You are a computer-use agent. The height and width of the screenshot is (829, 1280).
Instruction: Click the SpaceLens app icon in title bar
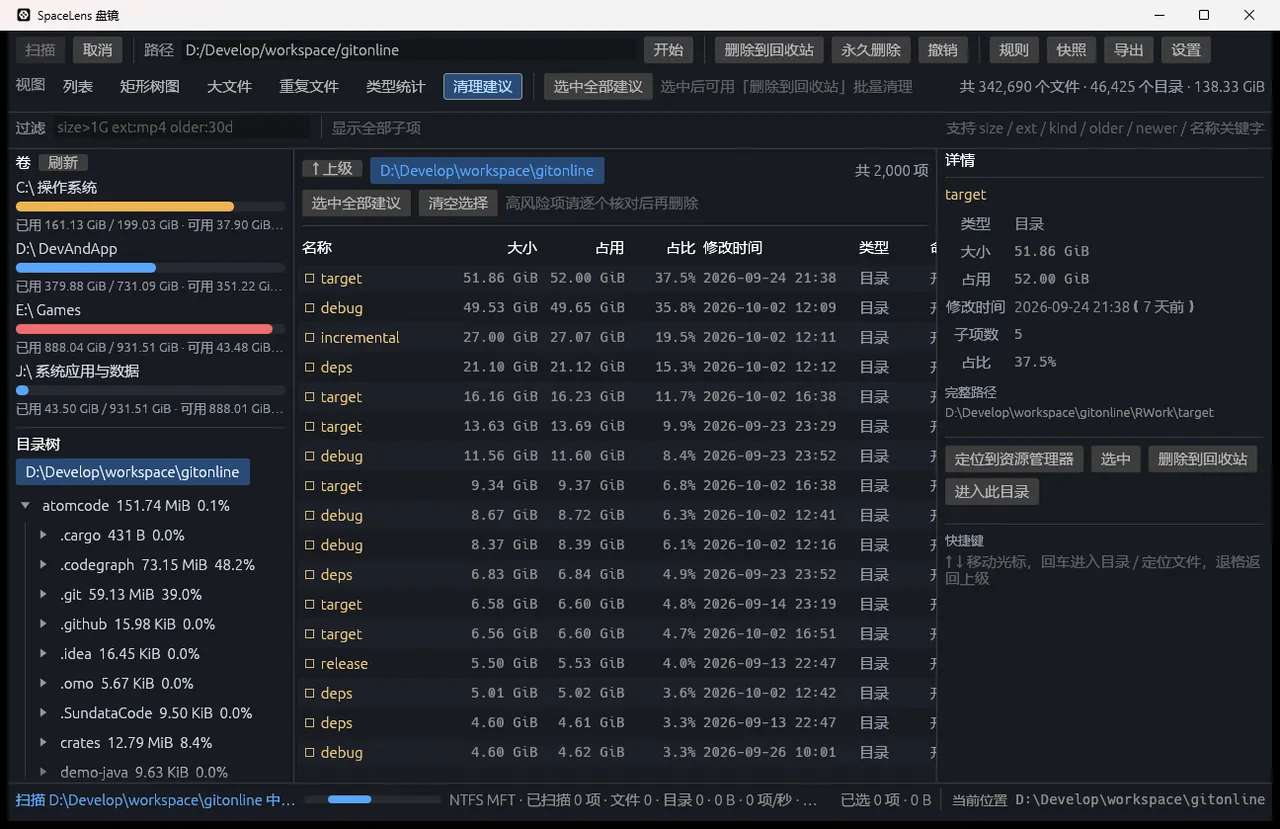(x=23, y=15)
